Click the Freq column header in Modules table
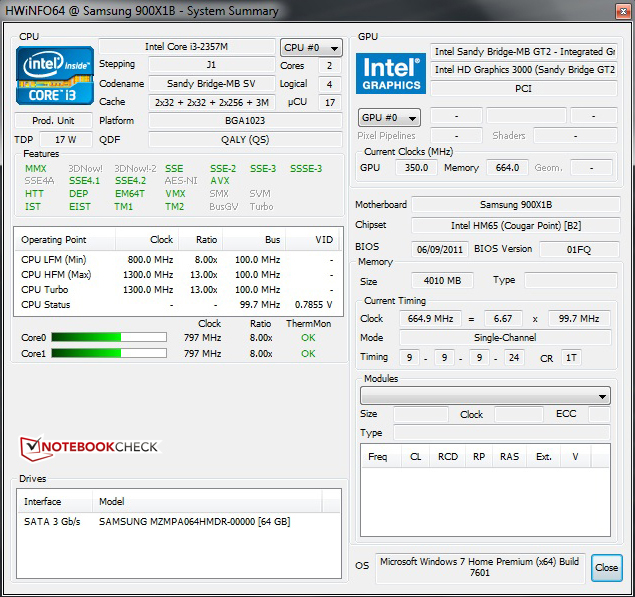Screen dimensions: 635x597 pos(378,456)
